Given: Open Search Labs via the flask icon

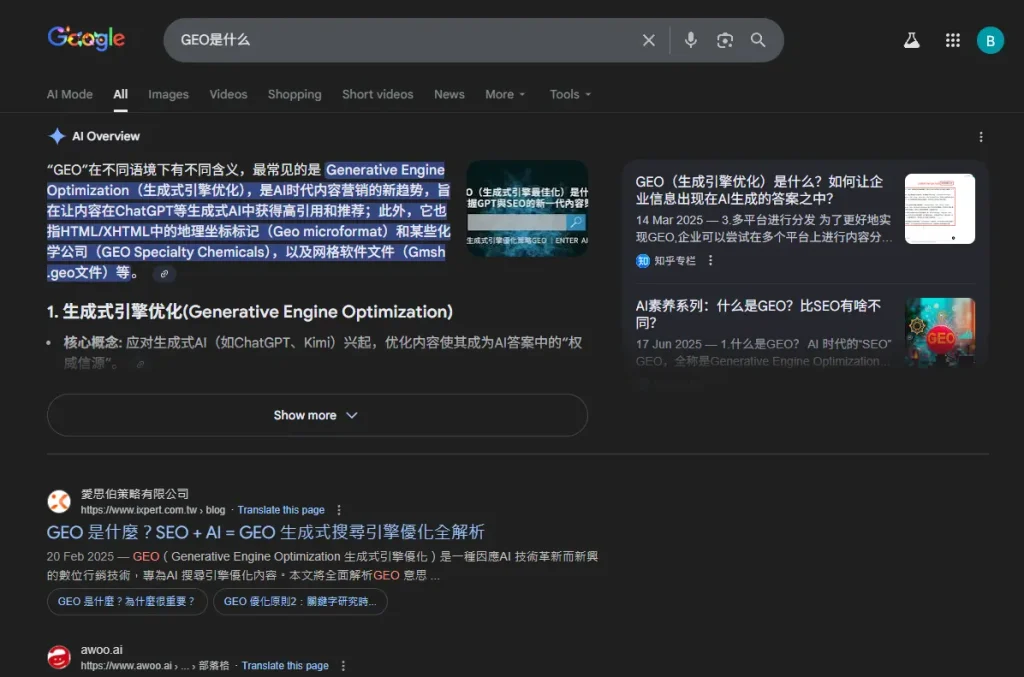Looking at the screenshot, I should pyautogui.click(x=911, y=40).
